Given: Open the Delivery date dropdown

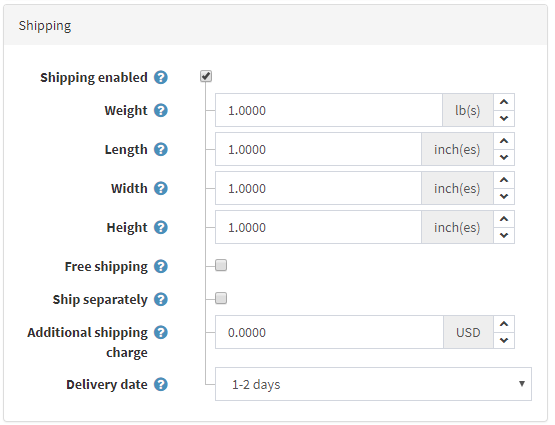Looking at the screenshot, I should 373,384.
